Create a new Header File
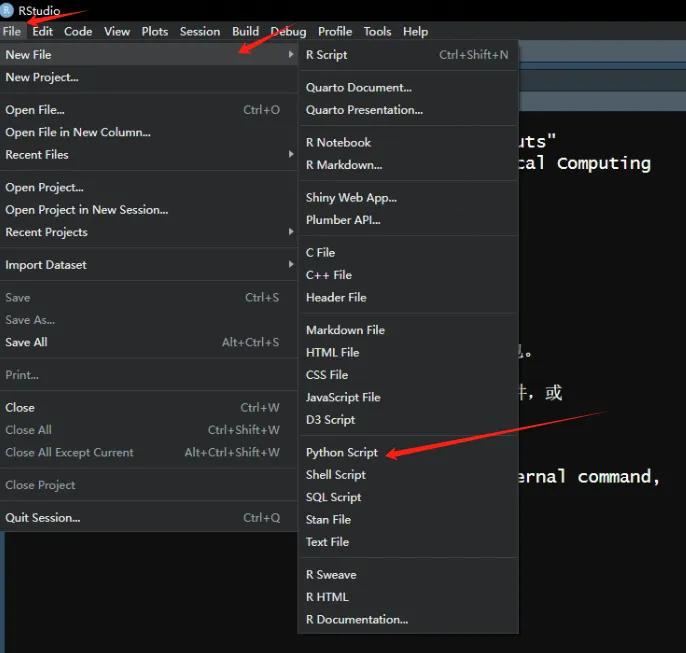This screenshot has width=686, height=653. coord(408,297)
